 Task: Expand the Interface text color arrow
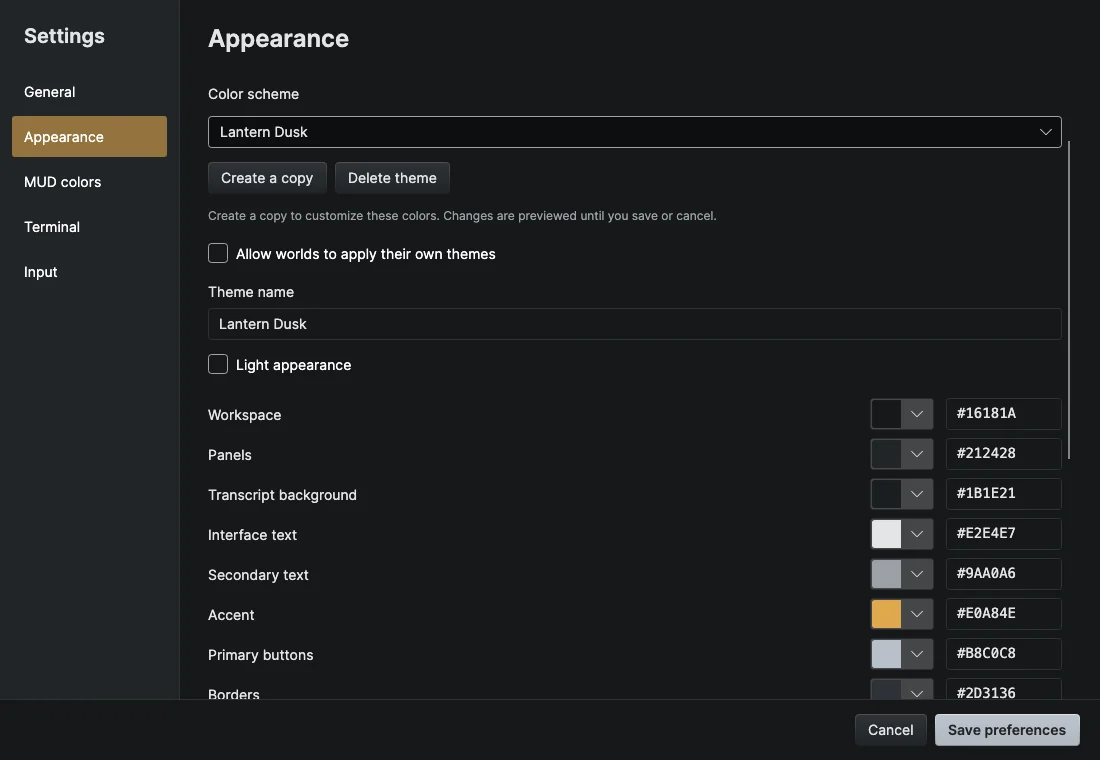click(917, 534)
